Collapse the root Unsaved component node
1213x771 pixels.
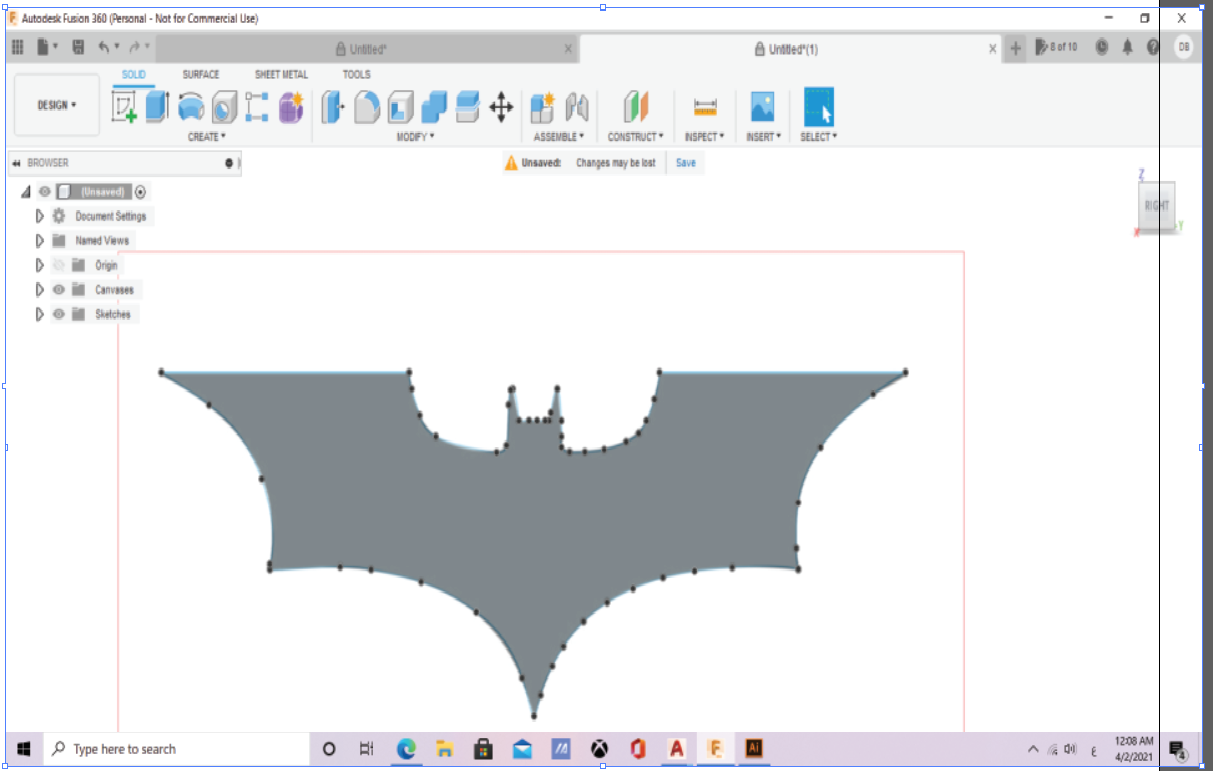26,192
